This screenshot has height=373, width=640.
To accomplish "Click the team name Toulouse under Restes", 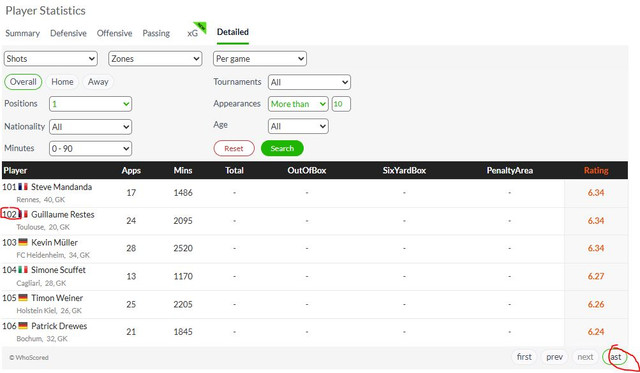I will click(x=30, y=227).
